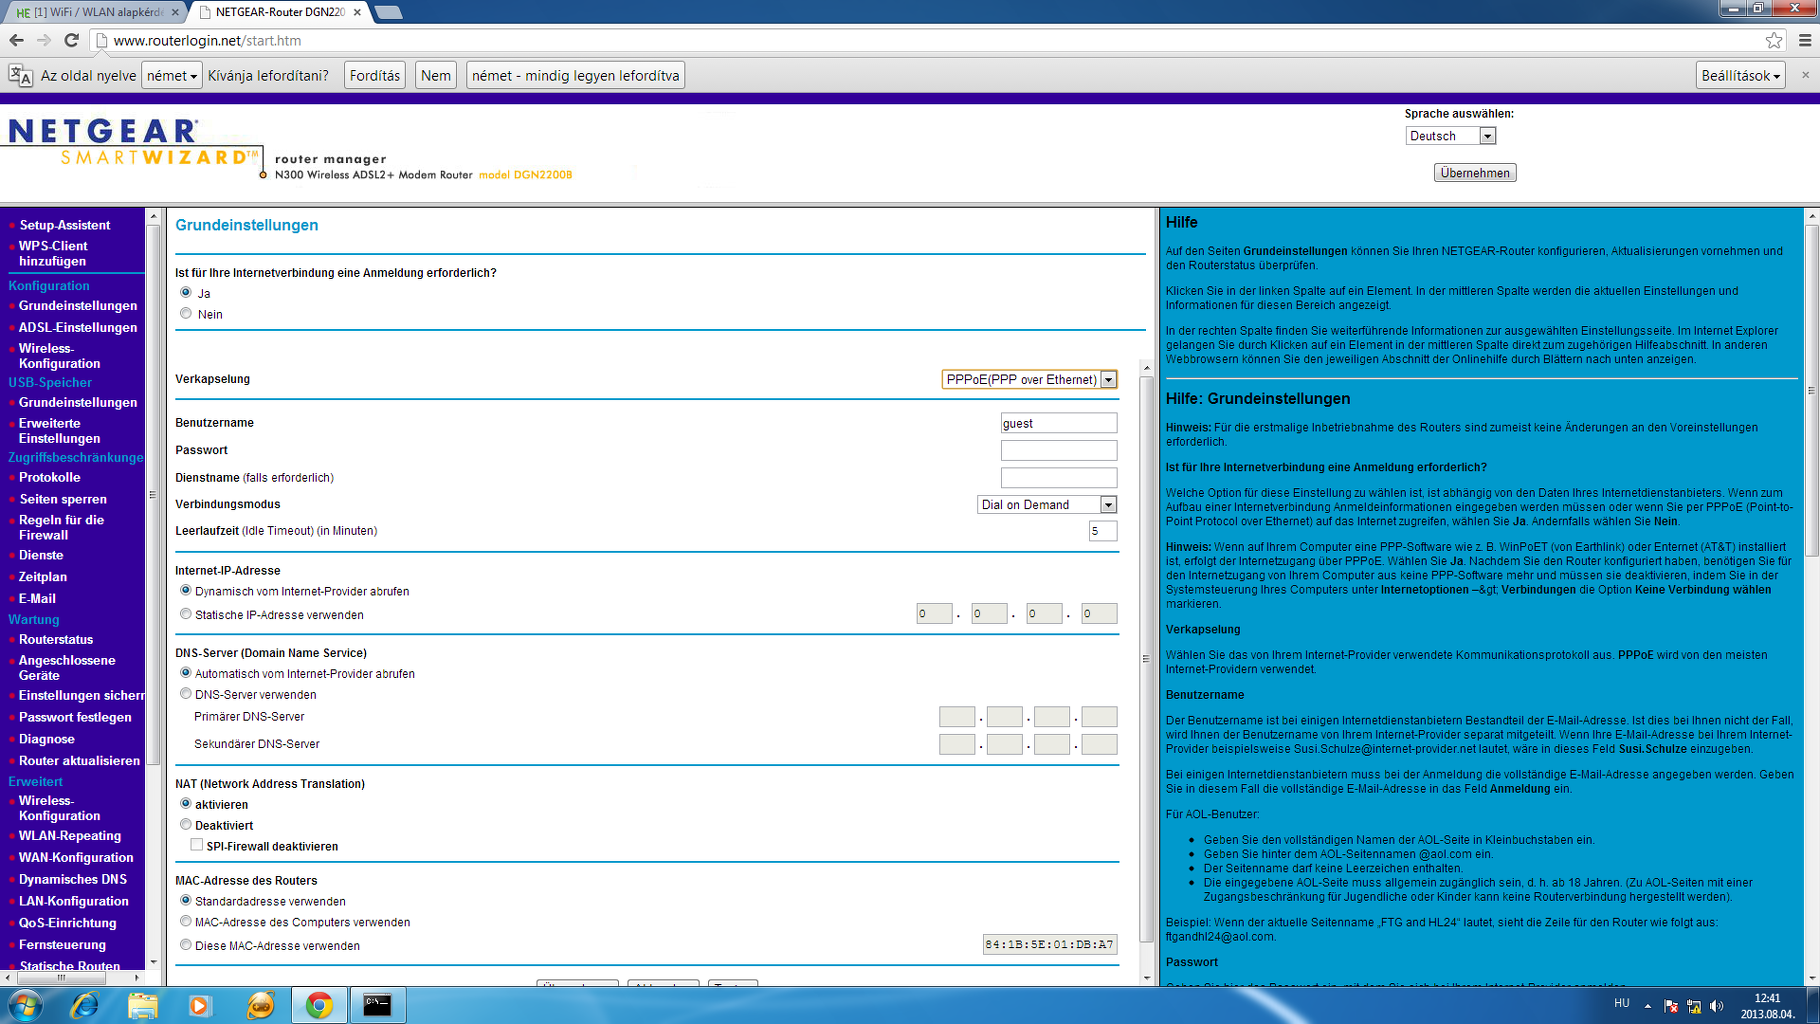Screen dimensions: 1820x1024
Task: Click the network tray icon
Action: (1694, 1006)
